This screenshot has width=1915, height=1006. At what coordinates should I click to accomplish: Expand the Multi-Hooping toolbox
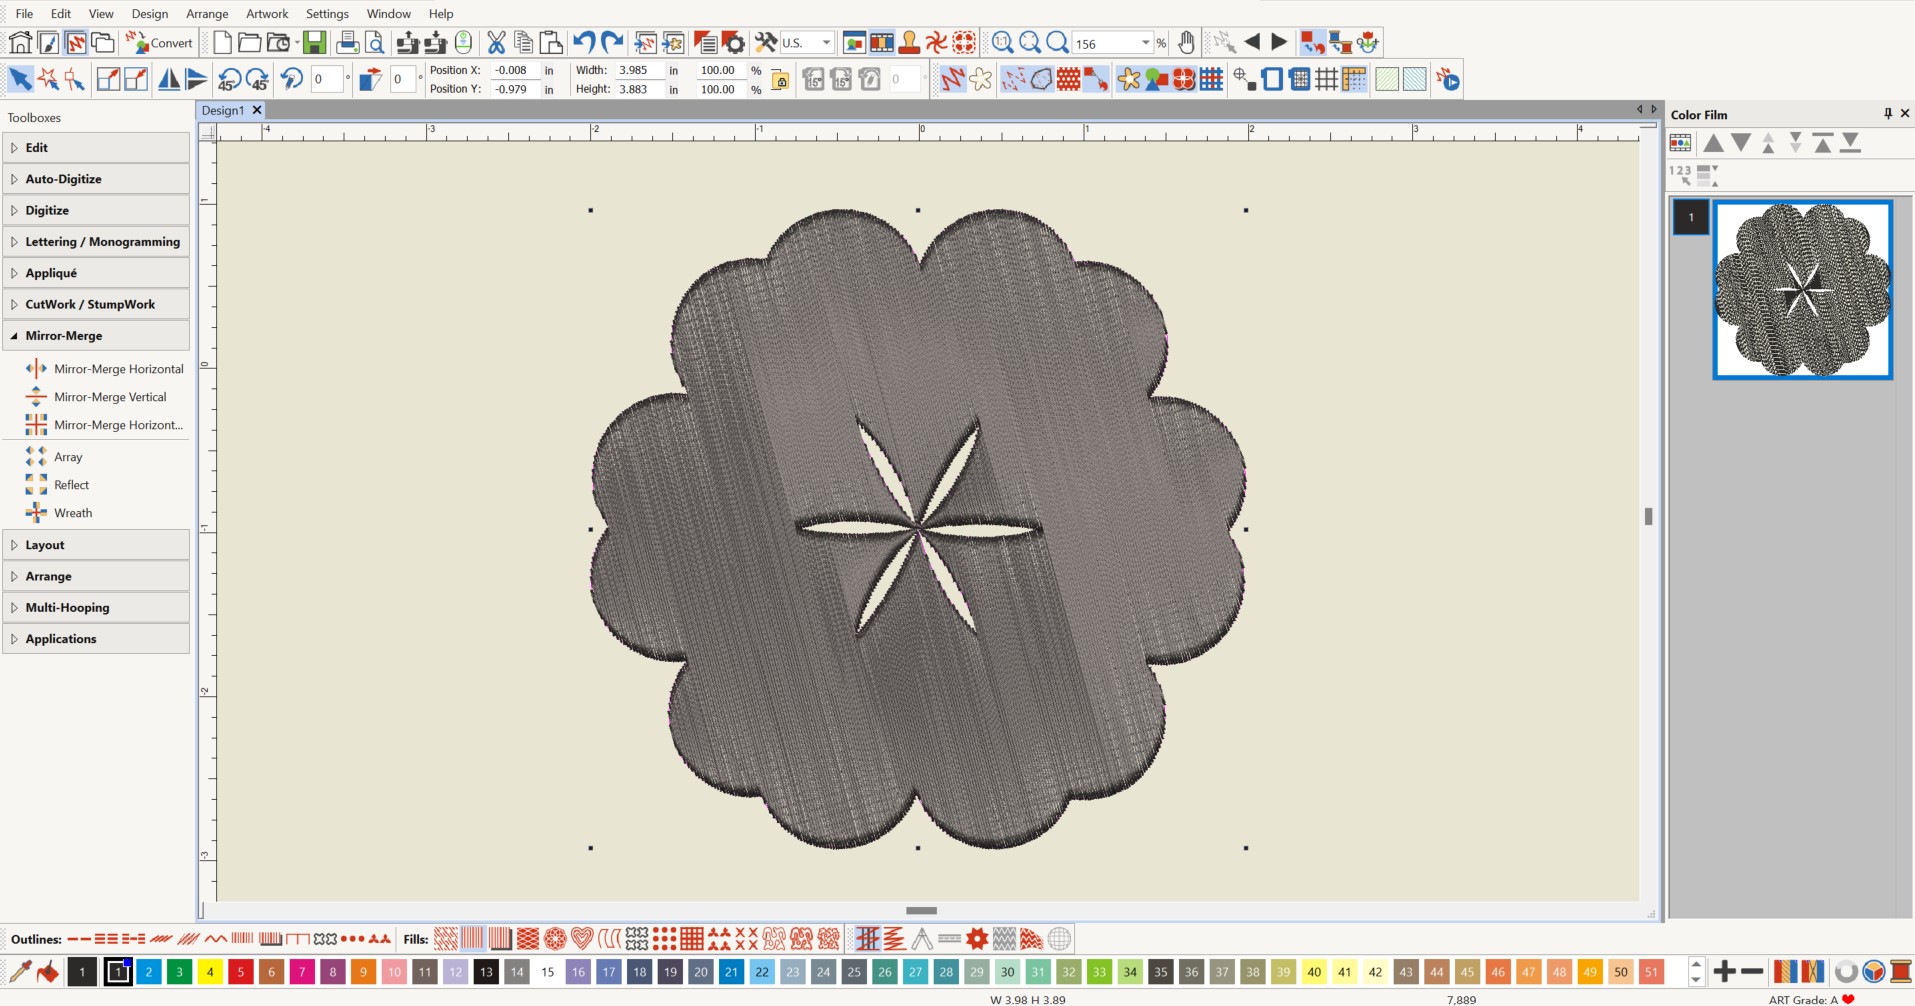tap(96, 607)
